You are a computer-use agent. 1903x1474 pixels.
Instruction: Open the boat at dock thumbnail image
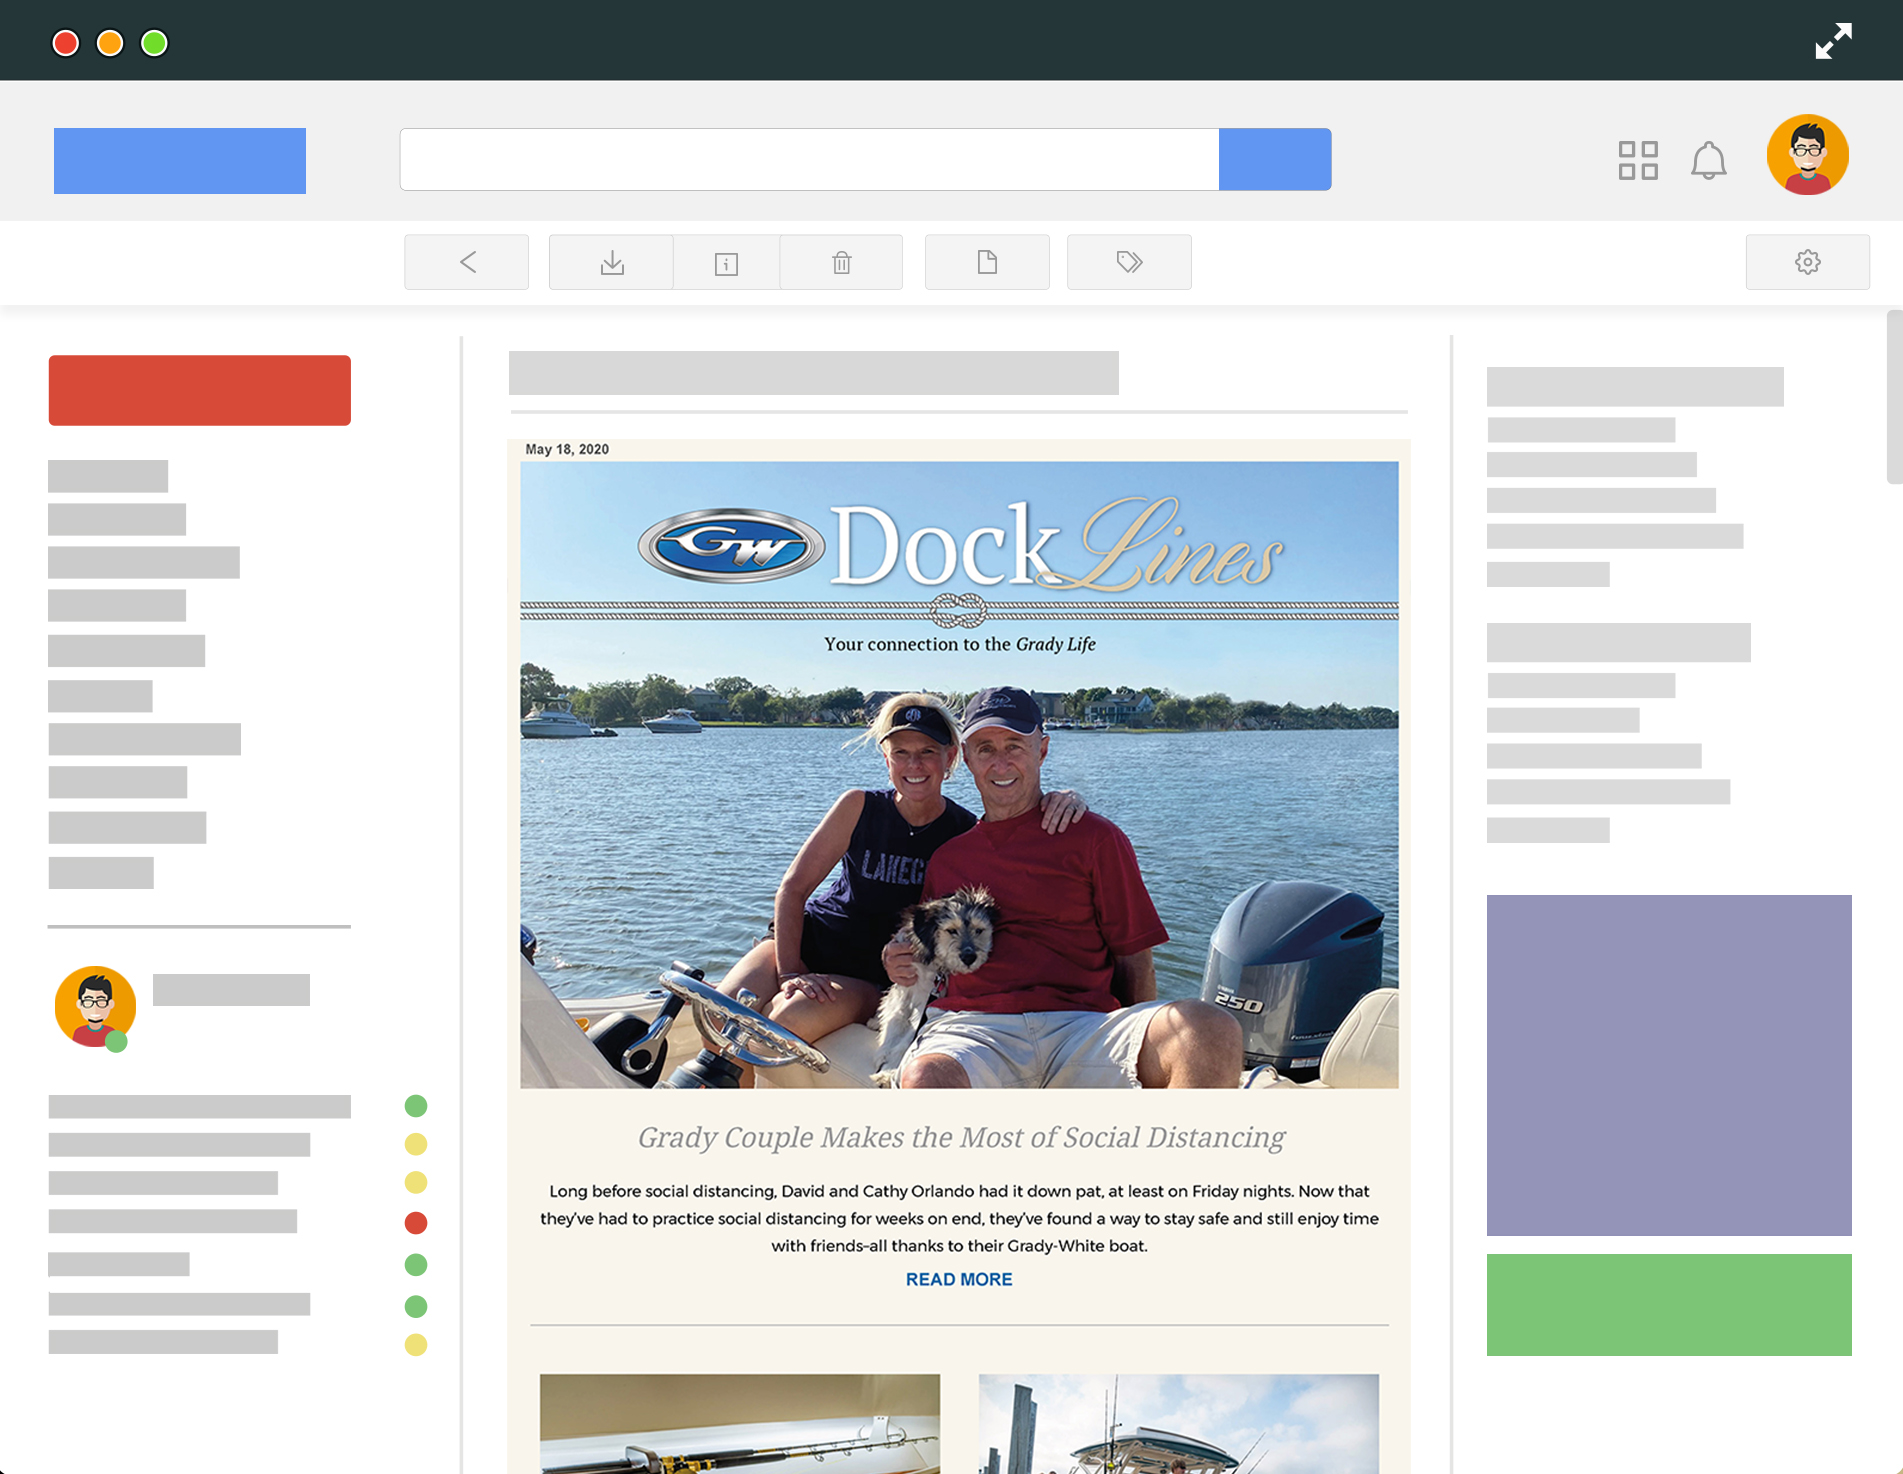click(1179, 1423)
